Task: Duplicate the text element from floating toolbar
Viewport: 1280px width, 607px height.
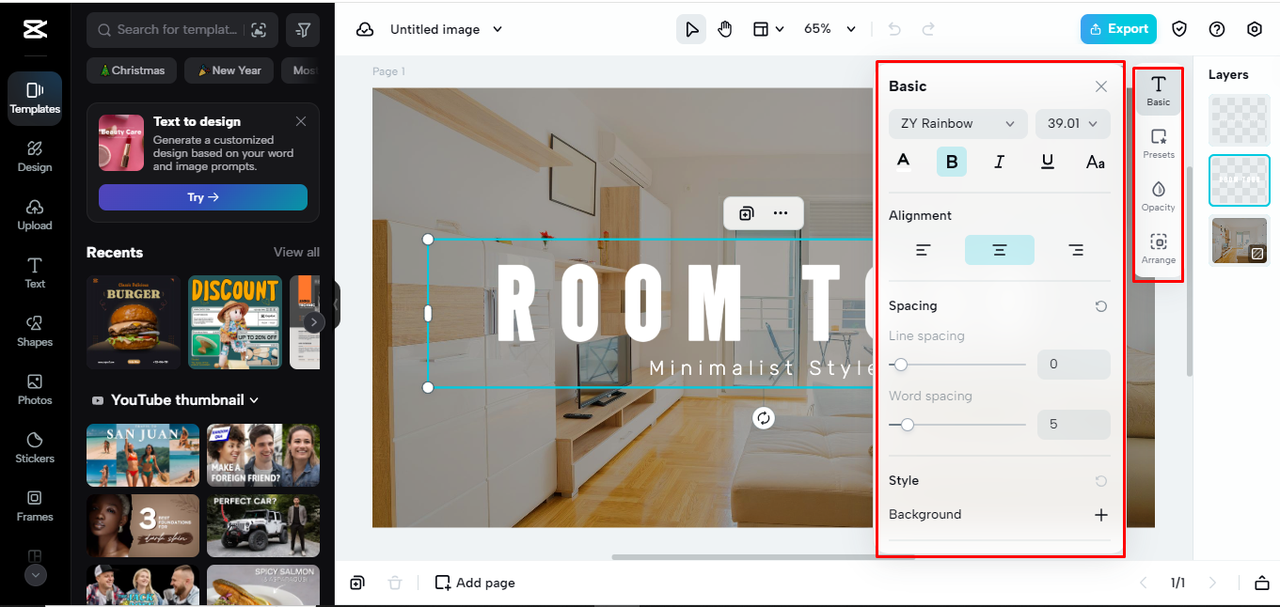Action: click(746, 213)
